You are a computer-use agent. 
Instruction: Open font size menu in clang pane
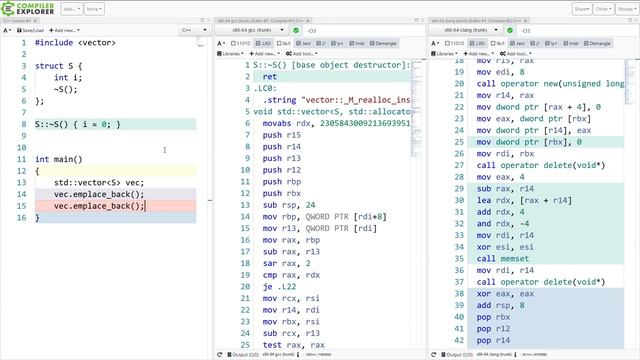[x=435, y=43]
